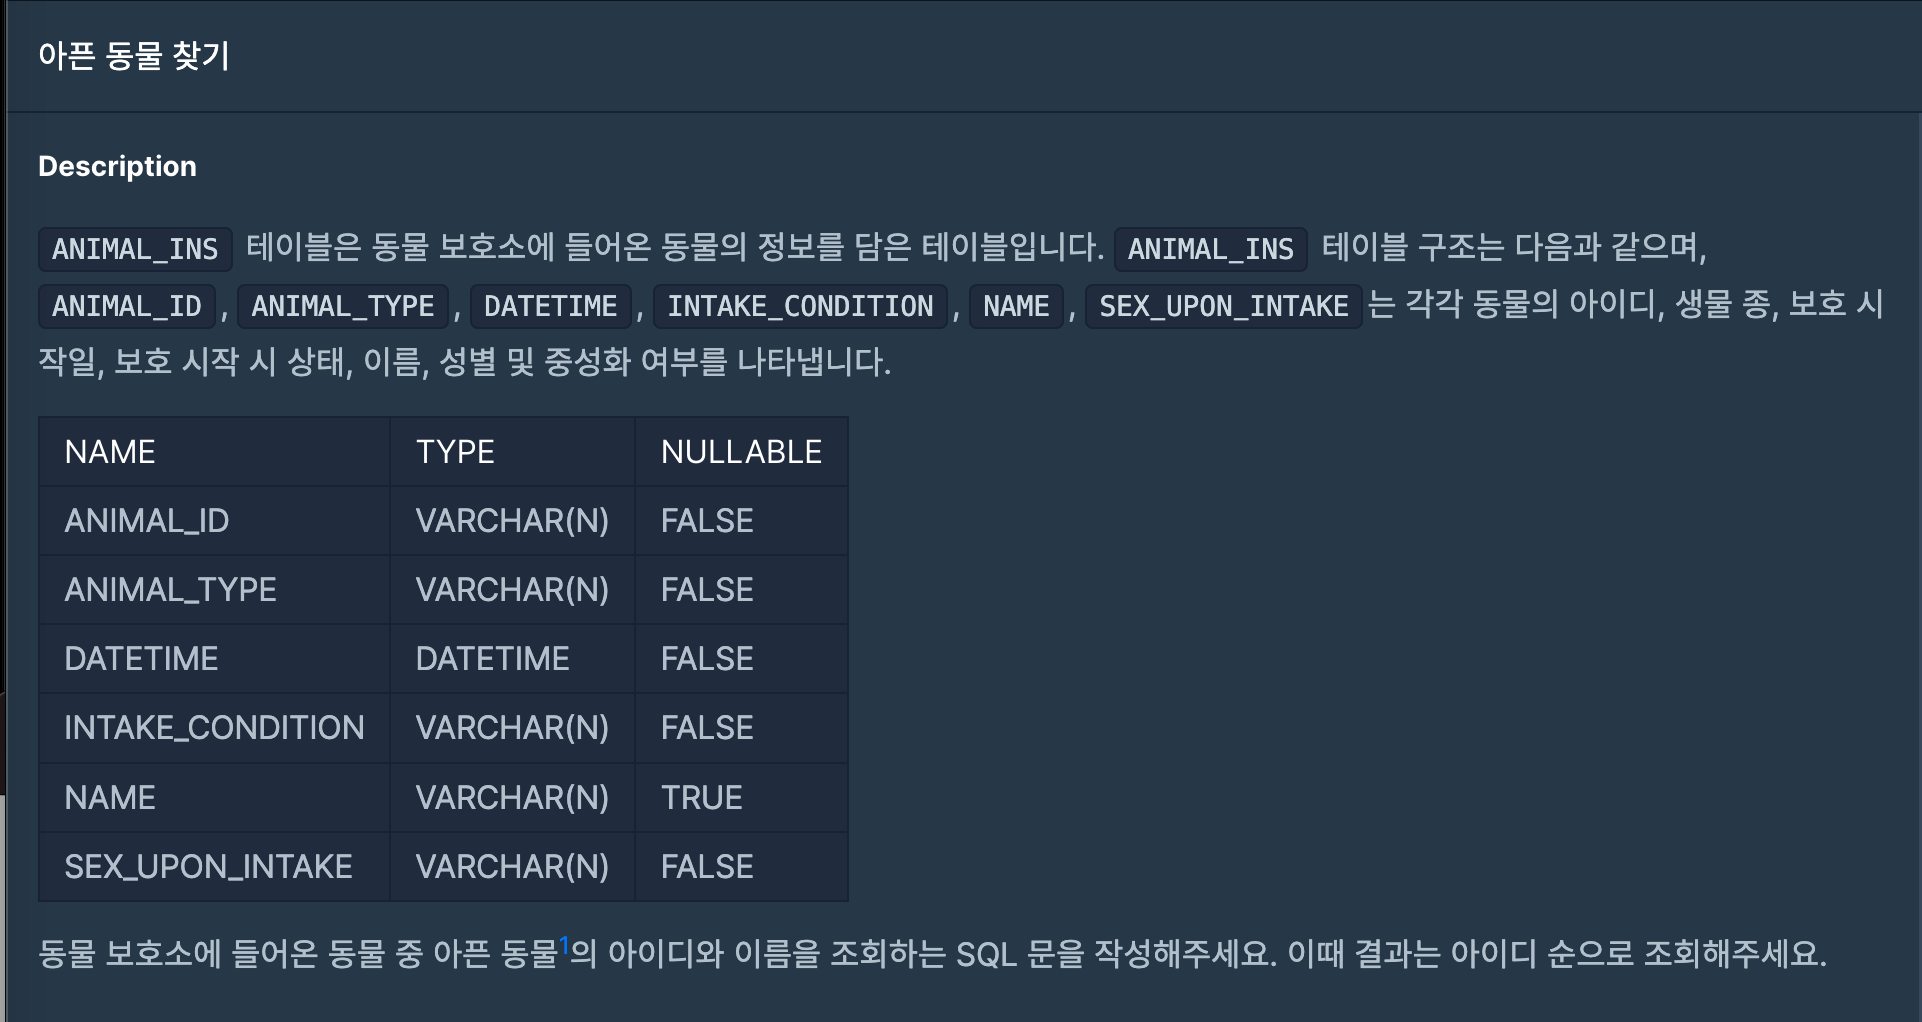This screenshot has width=1922, height=1022.
Task: Click the "아픈 동물 찾기" page title
Action: click(x=134, y=56)
